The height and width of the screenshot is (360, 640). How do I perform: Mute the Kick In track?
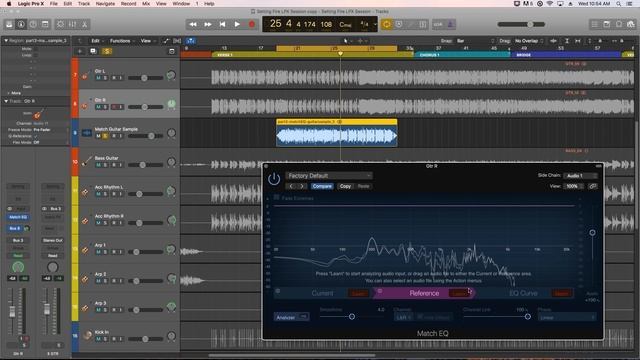tap(98, 339)
